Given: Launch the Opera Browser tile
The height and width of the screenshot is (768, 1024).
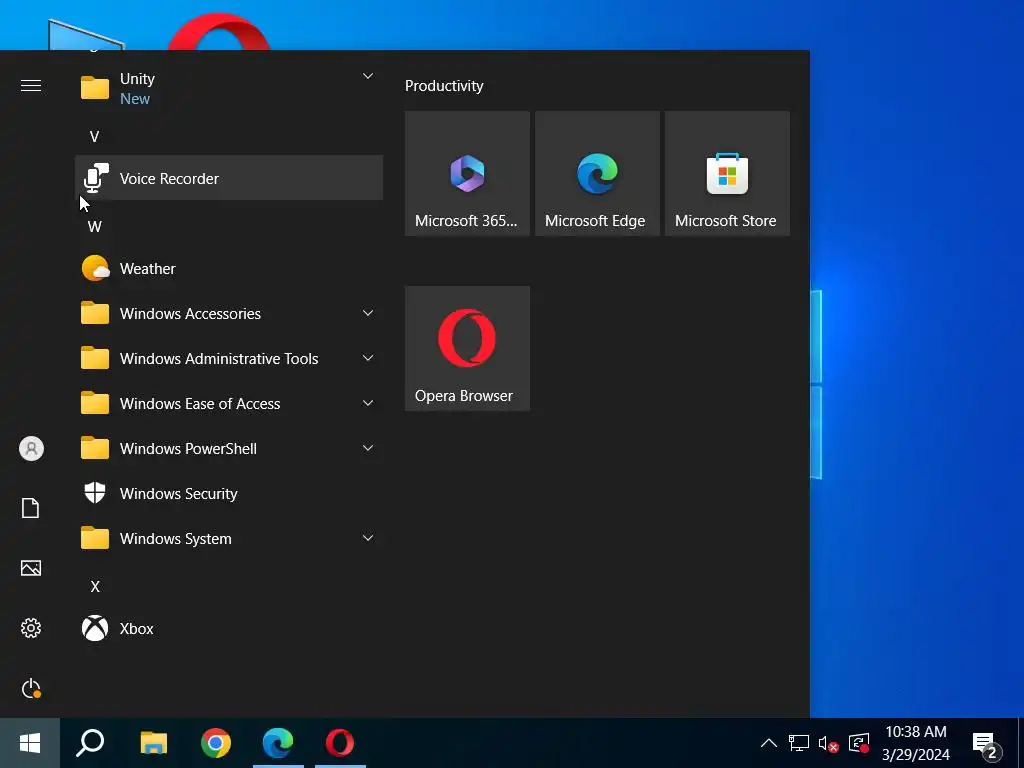Looking at the screenshot, I should coord(467,348).
